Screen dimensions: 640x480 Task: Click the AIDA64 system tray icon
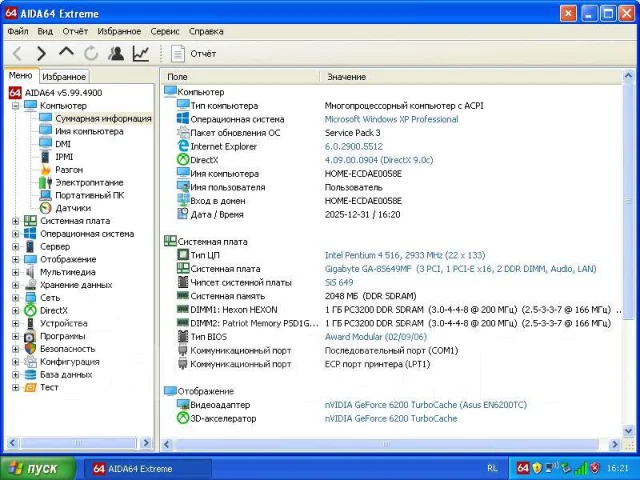click(523, 468)
